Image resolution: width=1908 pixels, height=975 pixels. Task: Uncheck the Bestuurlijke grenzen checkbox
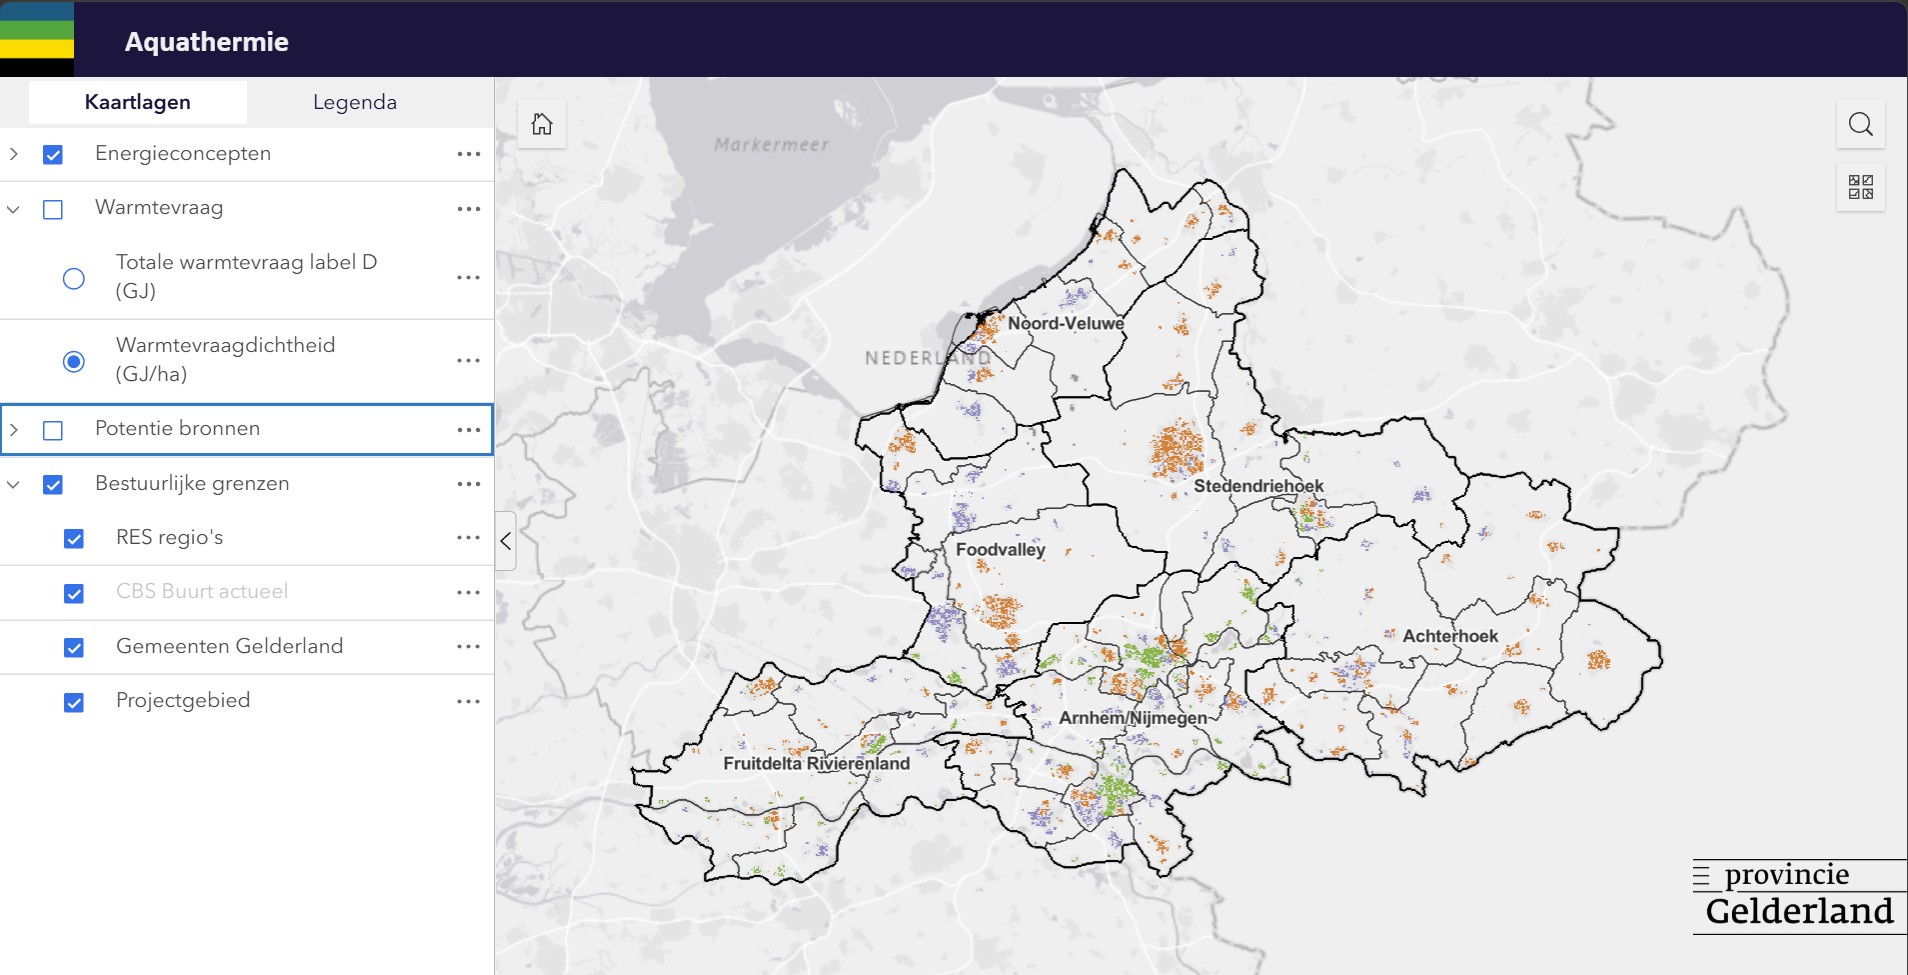[53, 485]
